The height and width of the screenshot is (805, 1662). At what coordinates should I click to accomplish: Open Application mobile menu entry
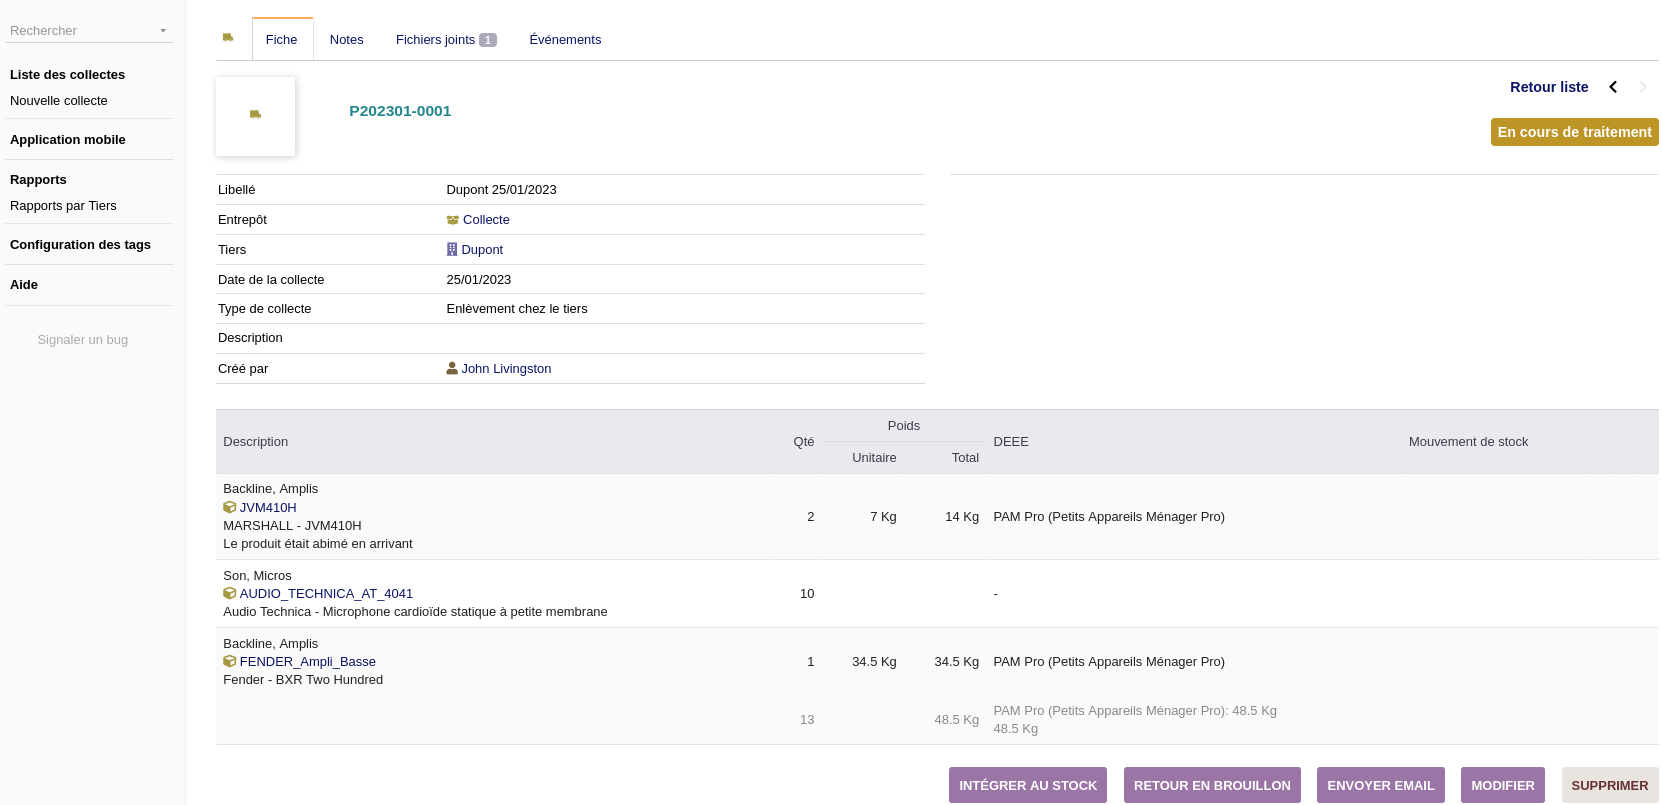click(68, 140)
